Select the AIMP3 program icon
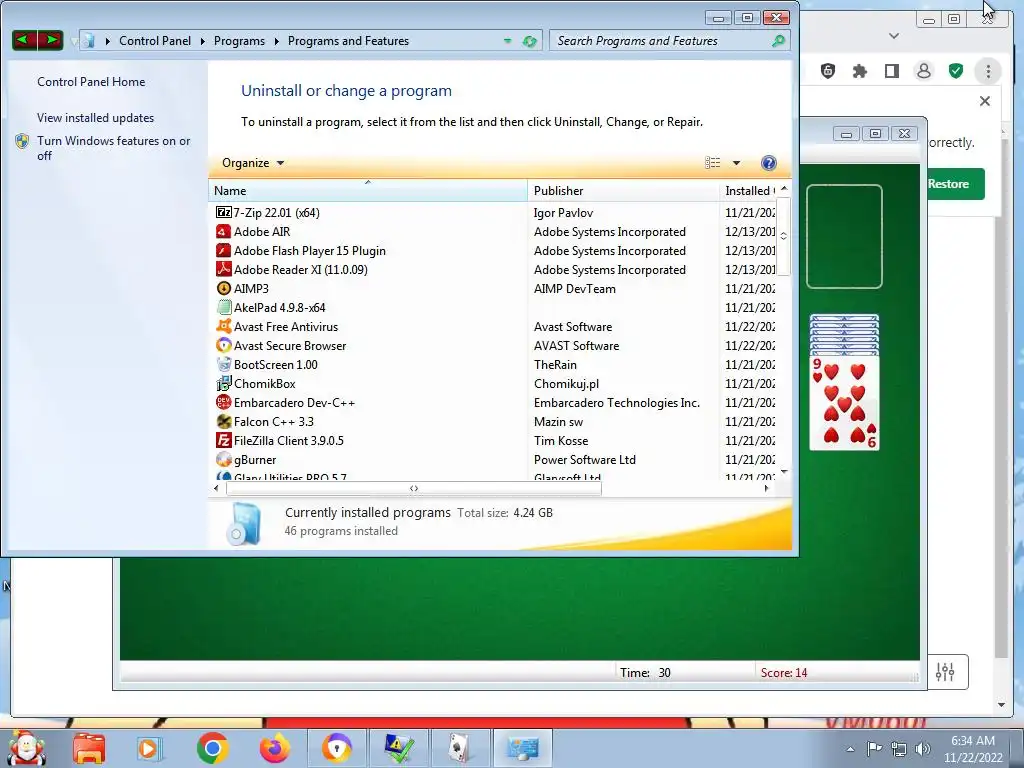This screenshot has height=768, width=1024. pyautogui.click(x=223, y=288)
